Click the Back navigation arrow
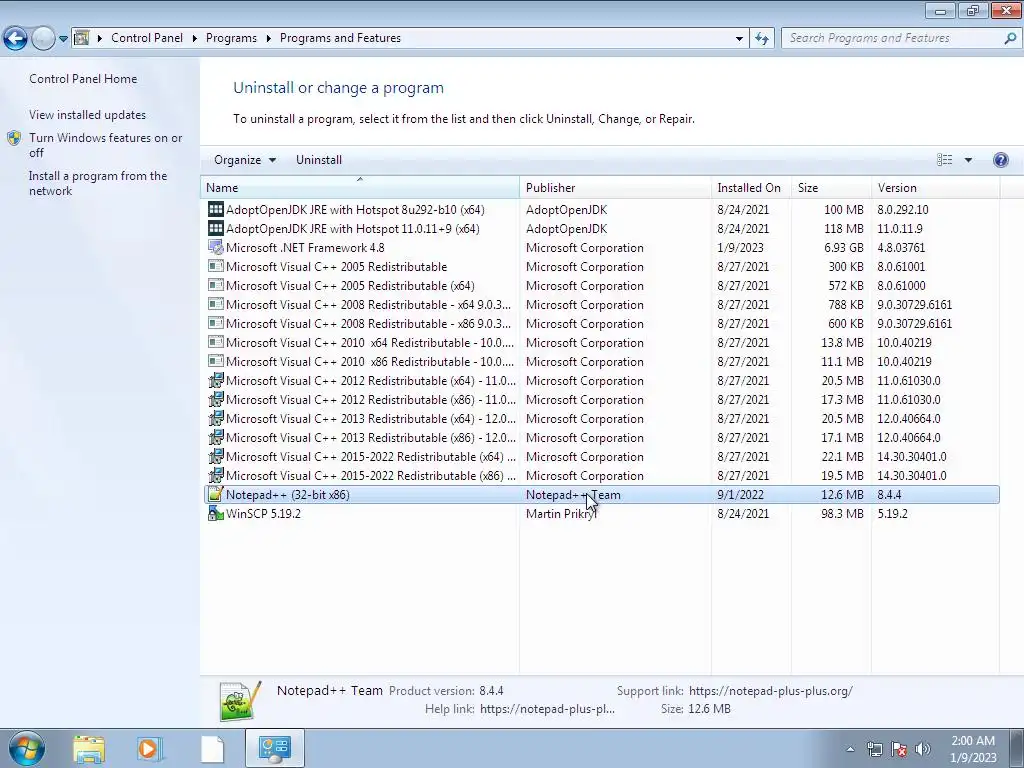The width and height of the screenshot is (1024, 768). pyautogui.click(x=16, y=39)
